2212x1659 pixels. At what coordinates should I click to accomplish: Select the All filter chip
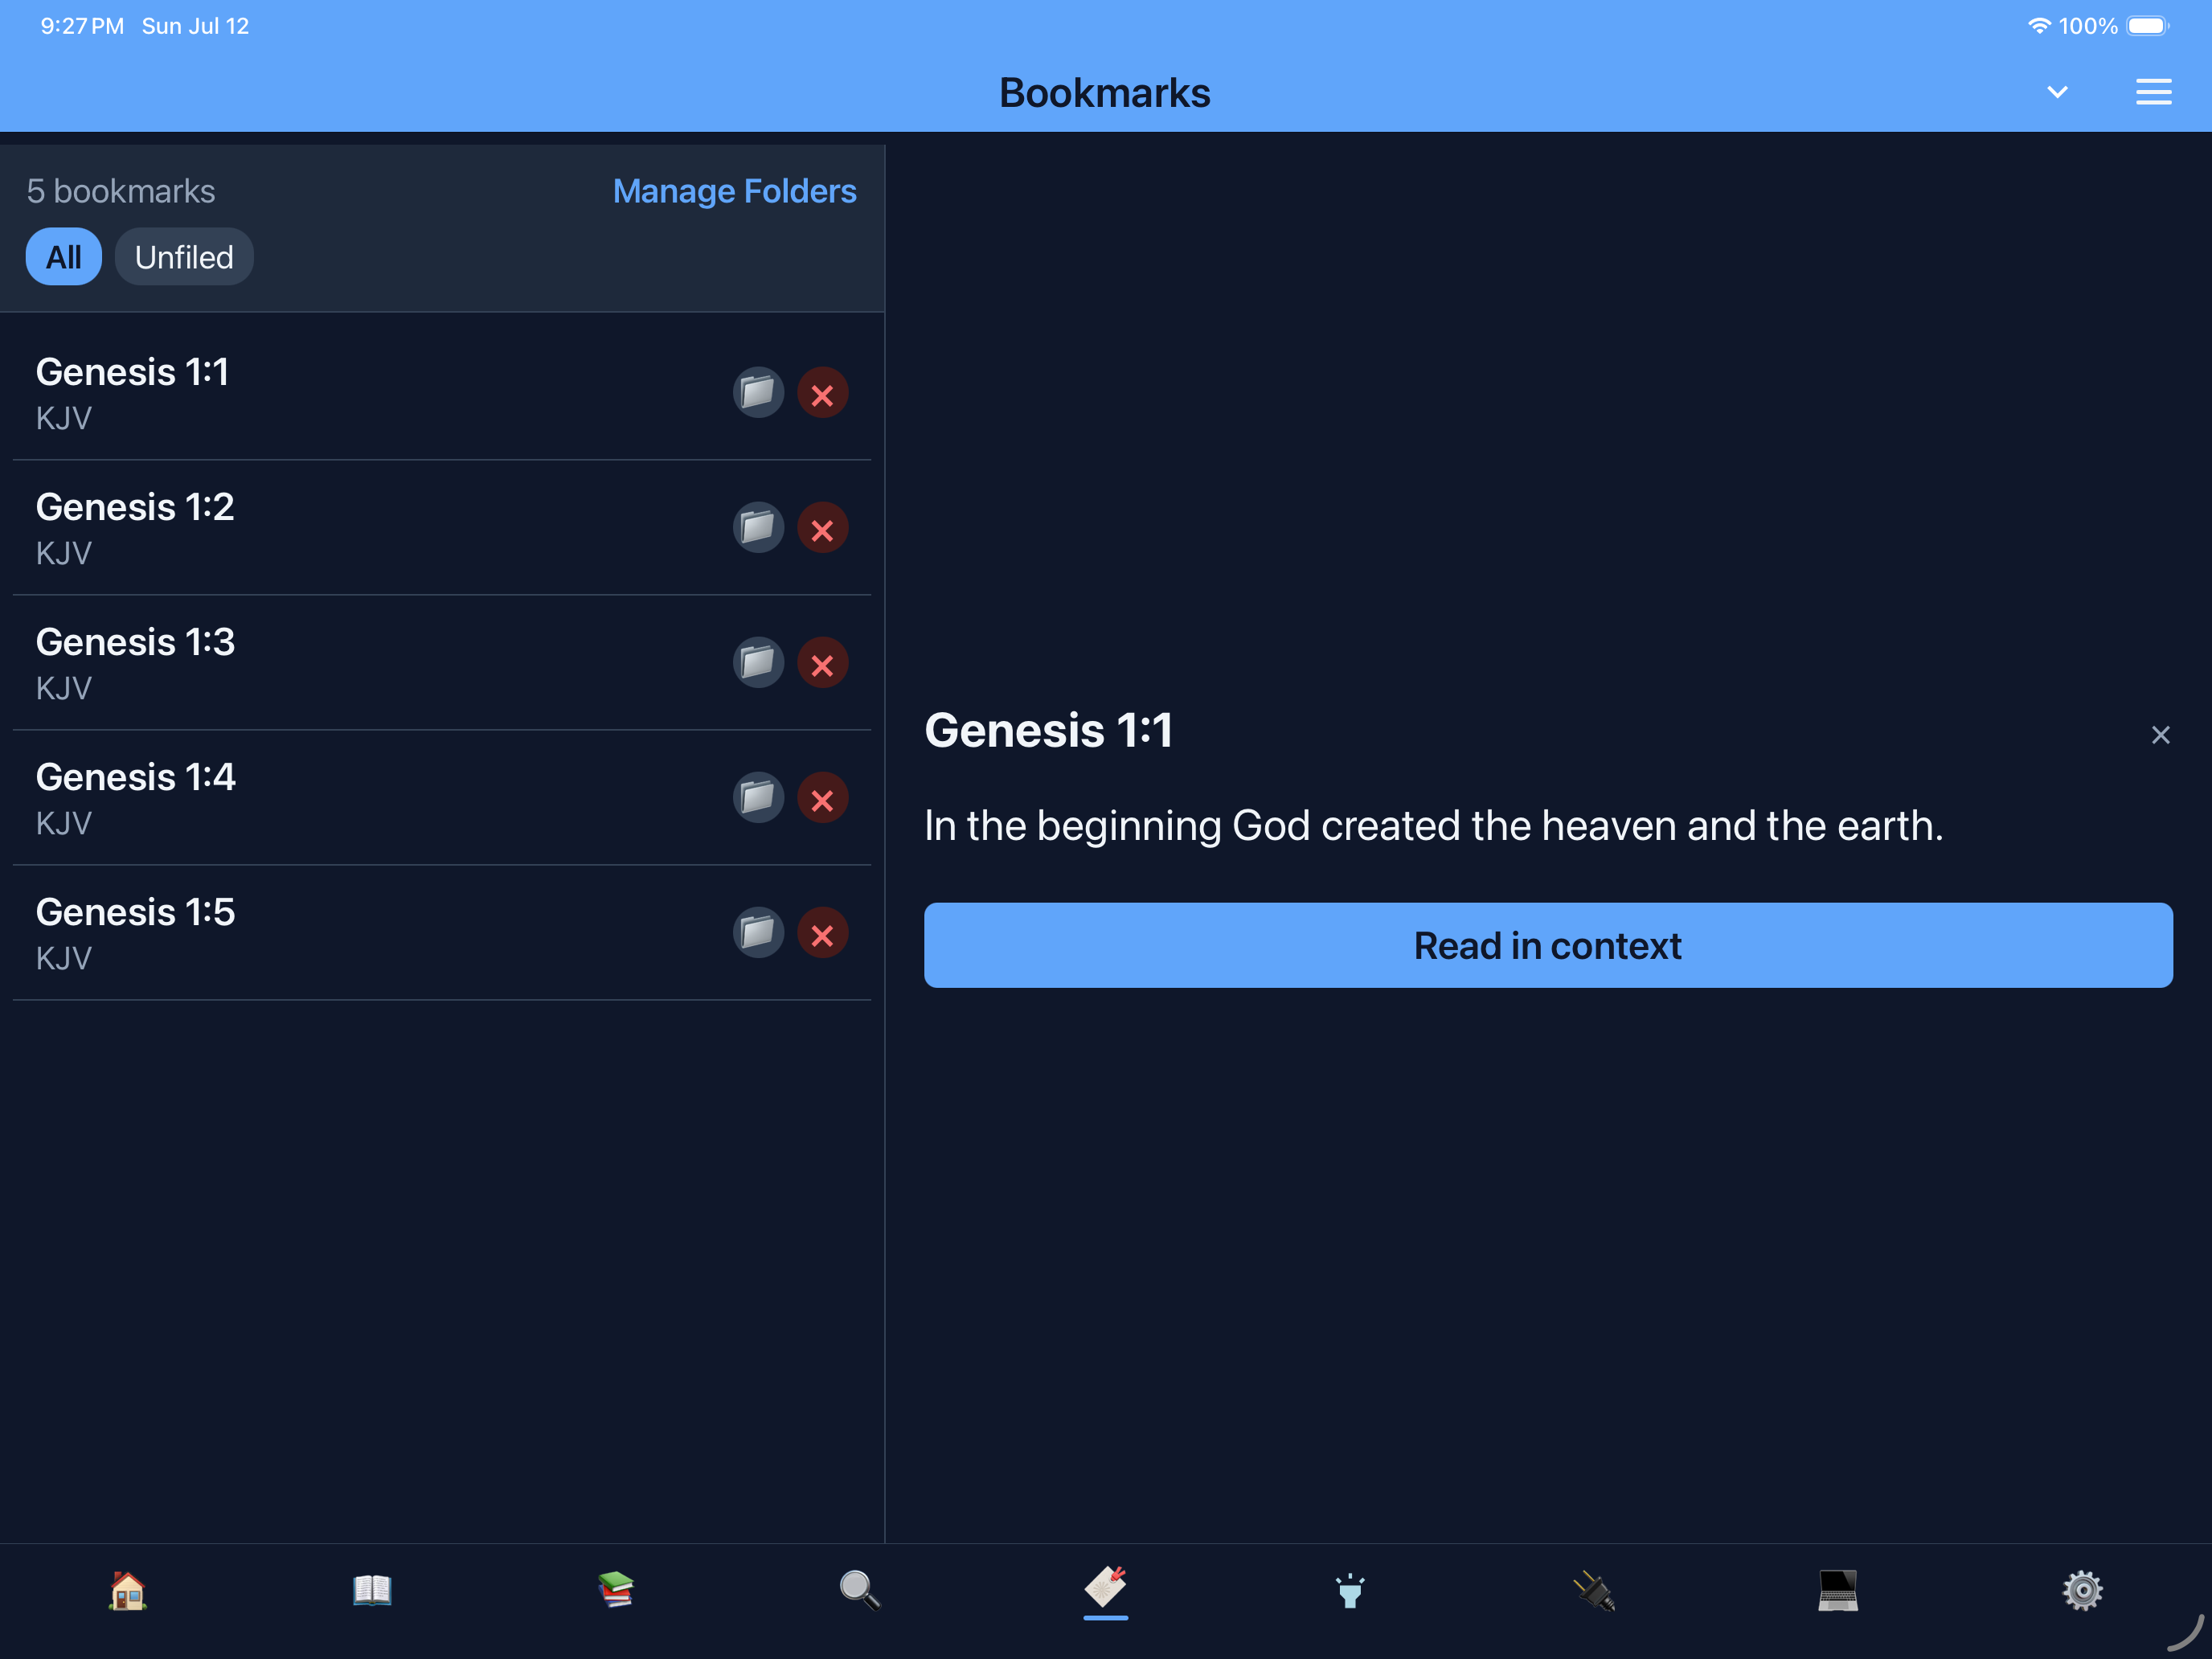pos(64,257)
